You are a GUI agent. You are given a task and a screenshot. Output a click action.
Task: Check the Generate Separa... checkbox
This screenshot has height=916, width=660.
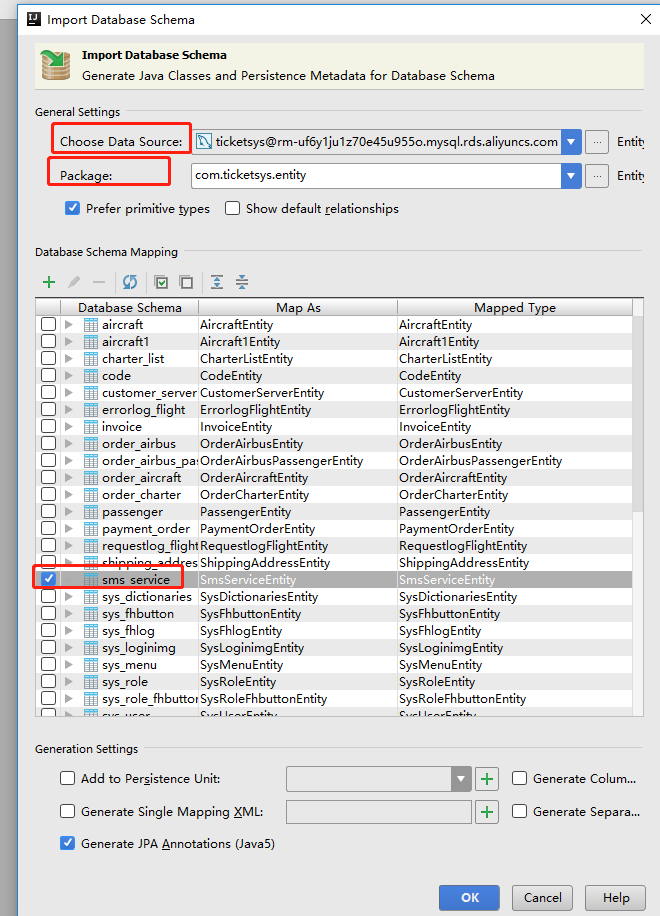tap(519, 811)
